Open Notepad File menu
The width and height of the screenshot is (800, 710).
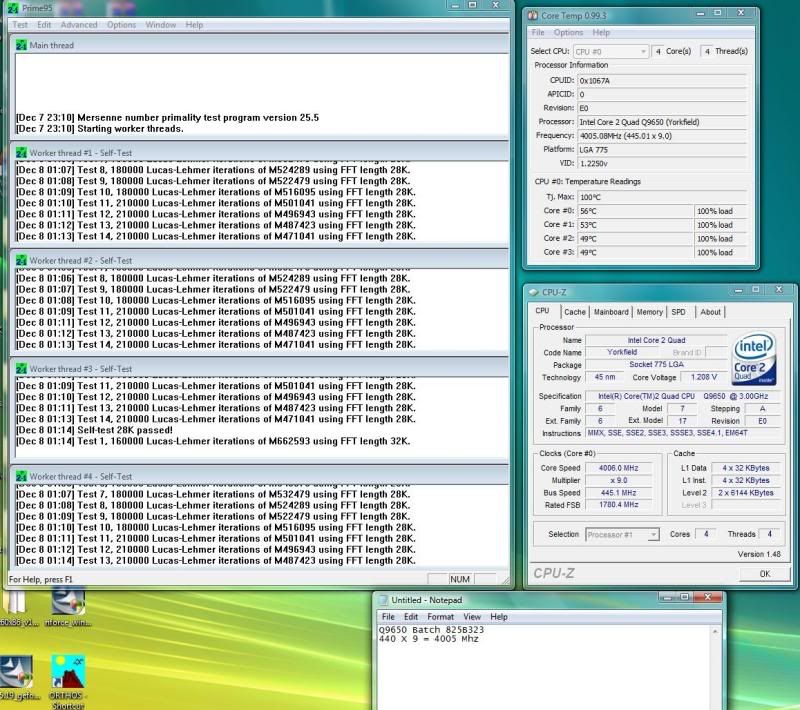[388, 617]
